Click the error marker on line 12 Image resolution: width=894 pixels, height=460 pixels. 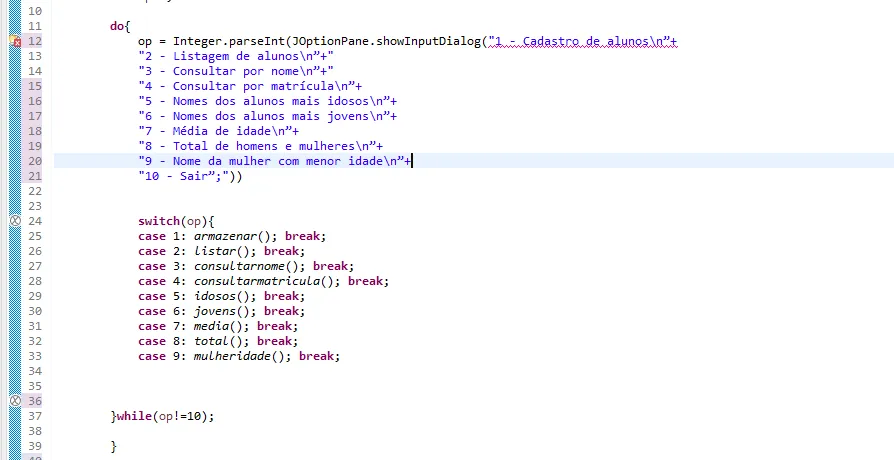(x=15, y=41)
